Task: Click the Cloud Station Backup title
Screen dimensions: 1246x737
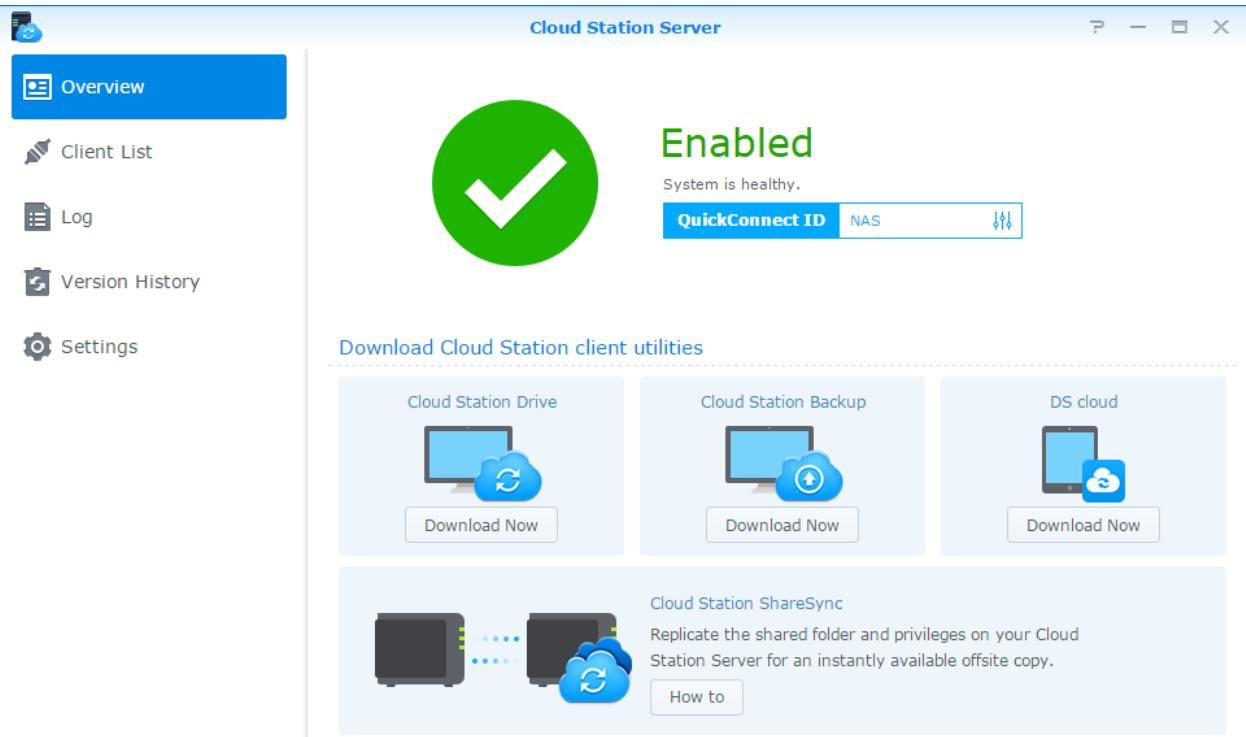Action: click(783, 402)
